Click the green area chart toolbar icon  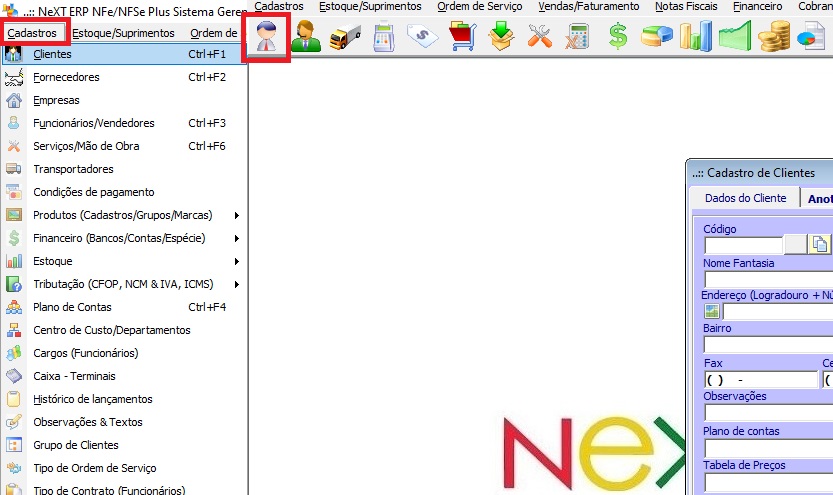pyautogui.click(x=735, y=36)
